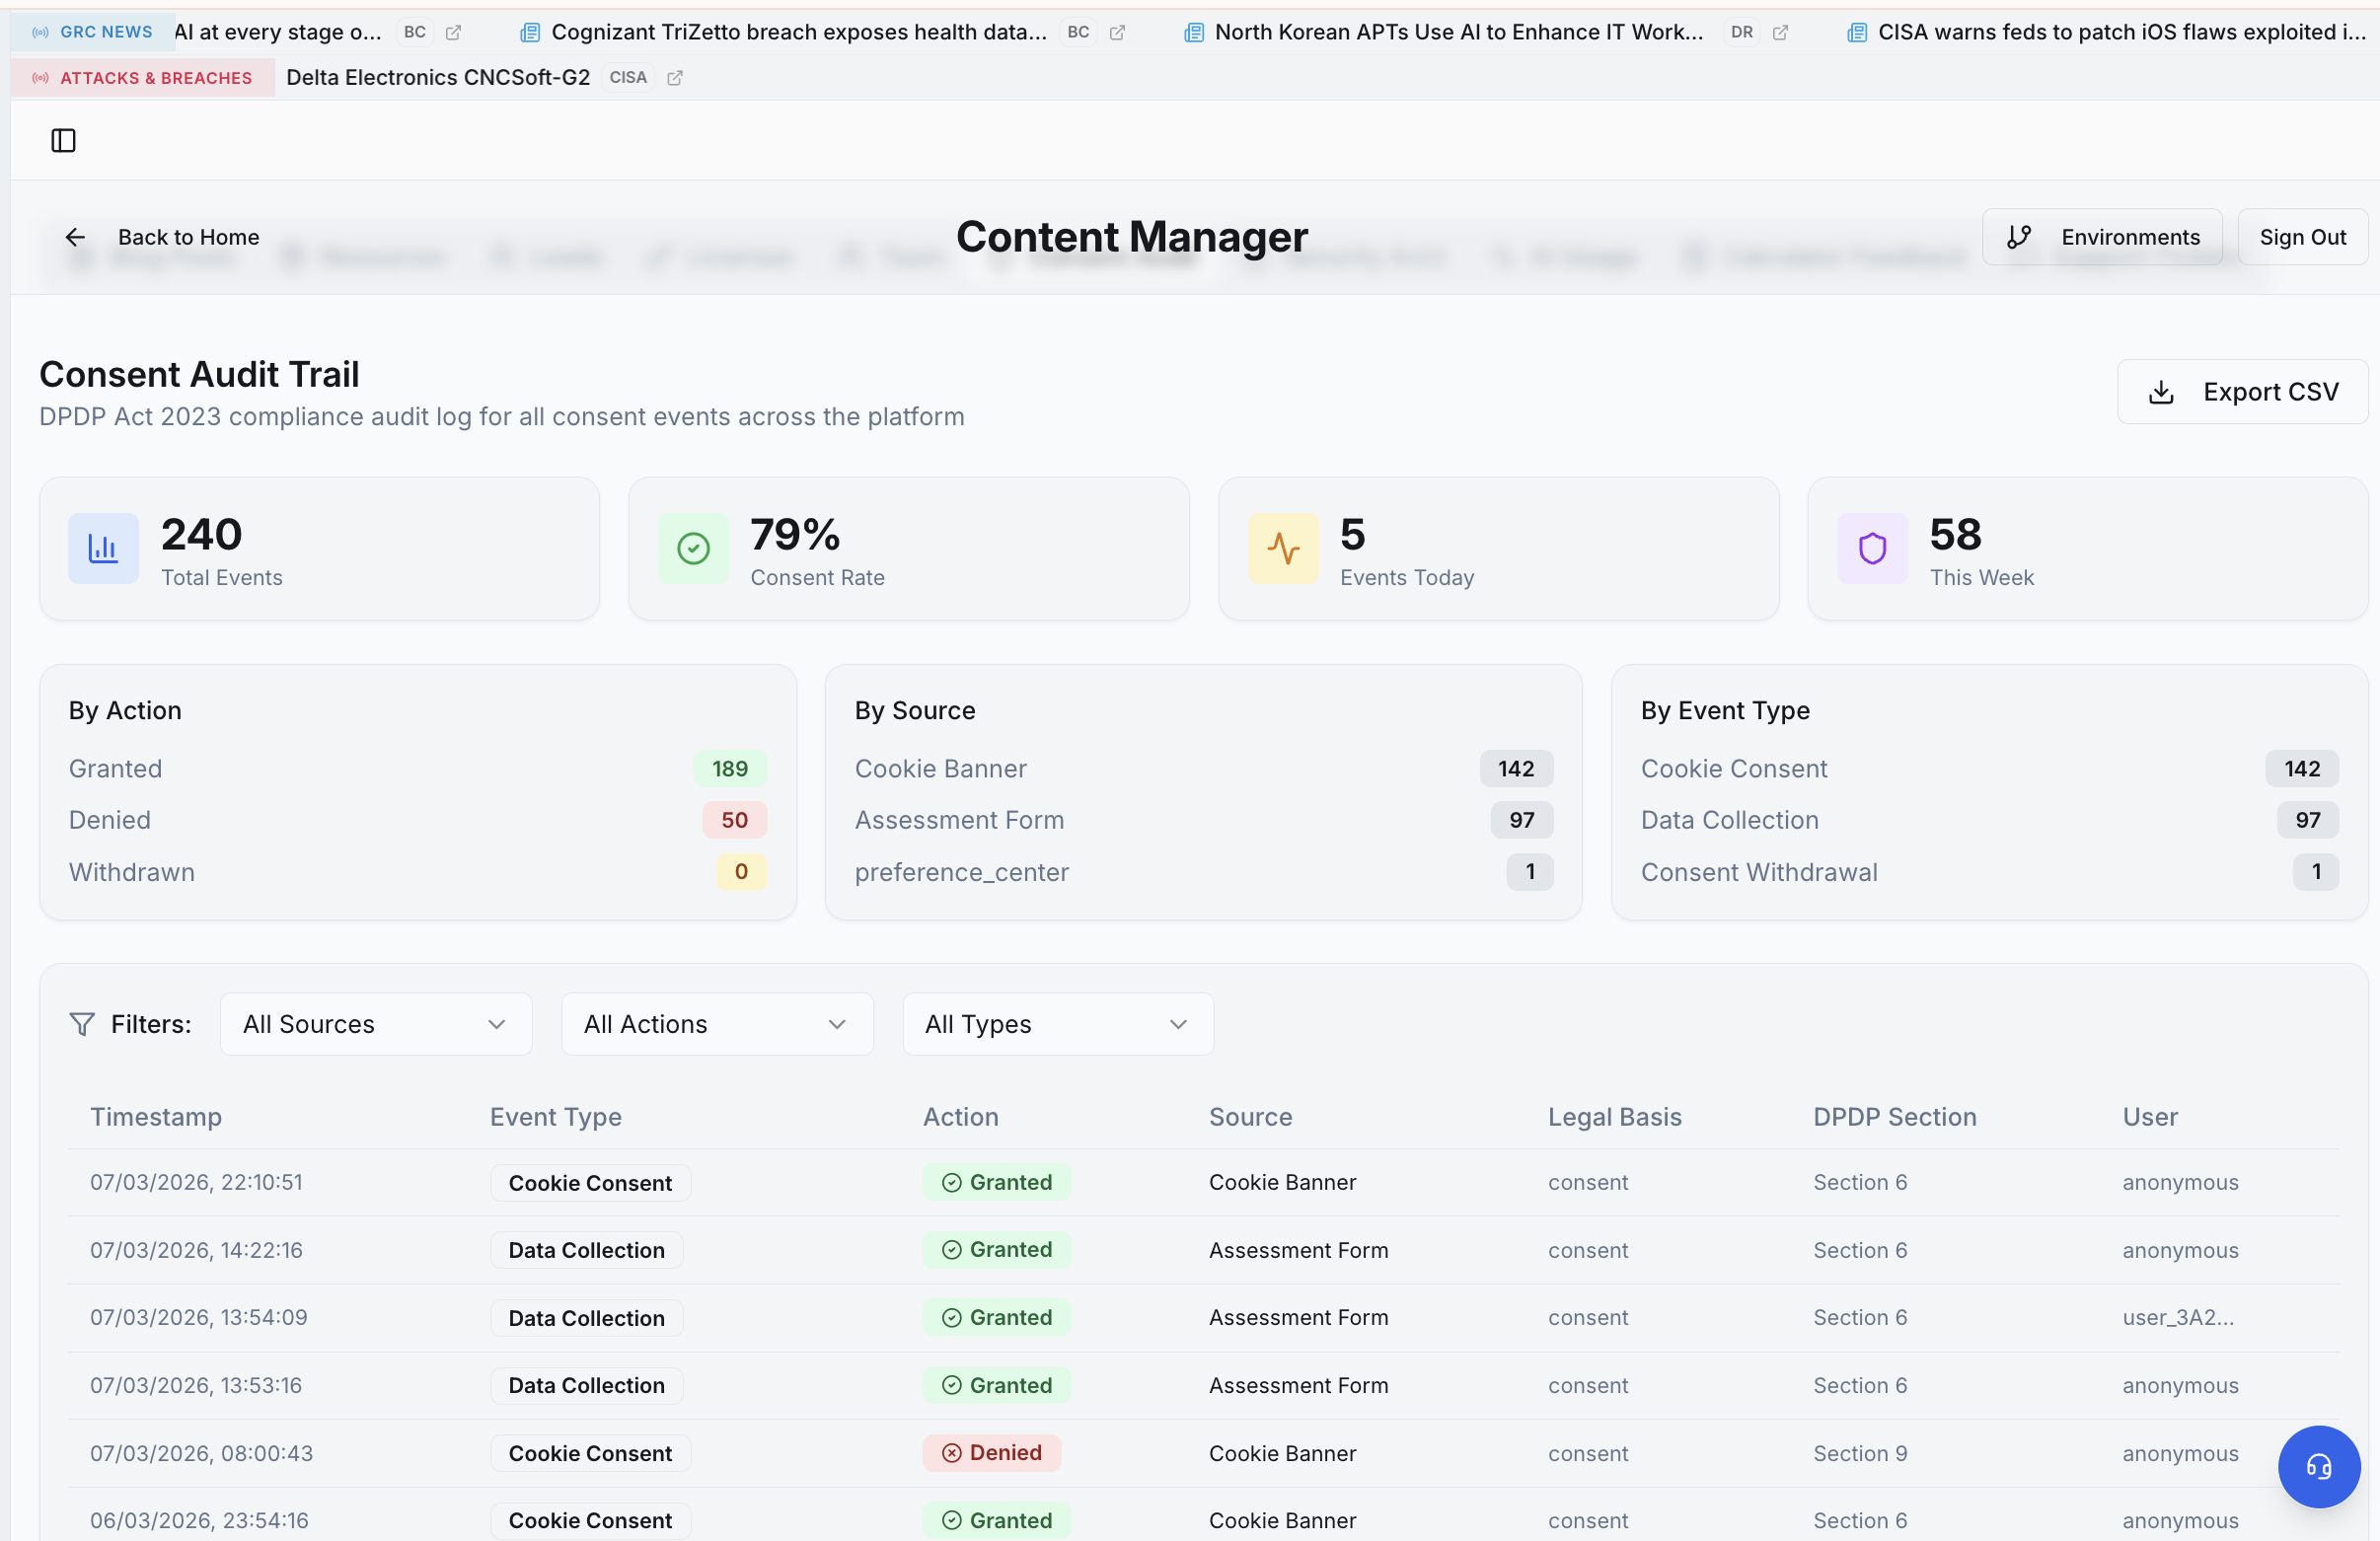The image size is (2380, 1541).
Task: Open the All Sources dropdown
Action: [x=375, y=1024]
